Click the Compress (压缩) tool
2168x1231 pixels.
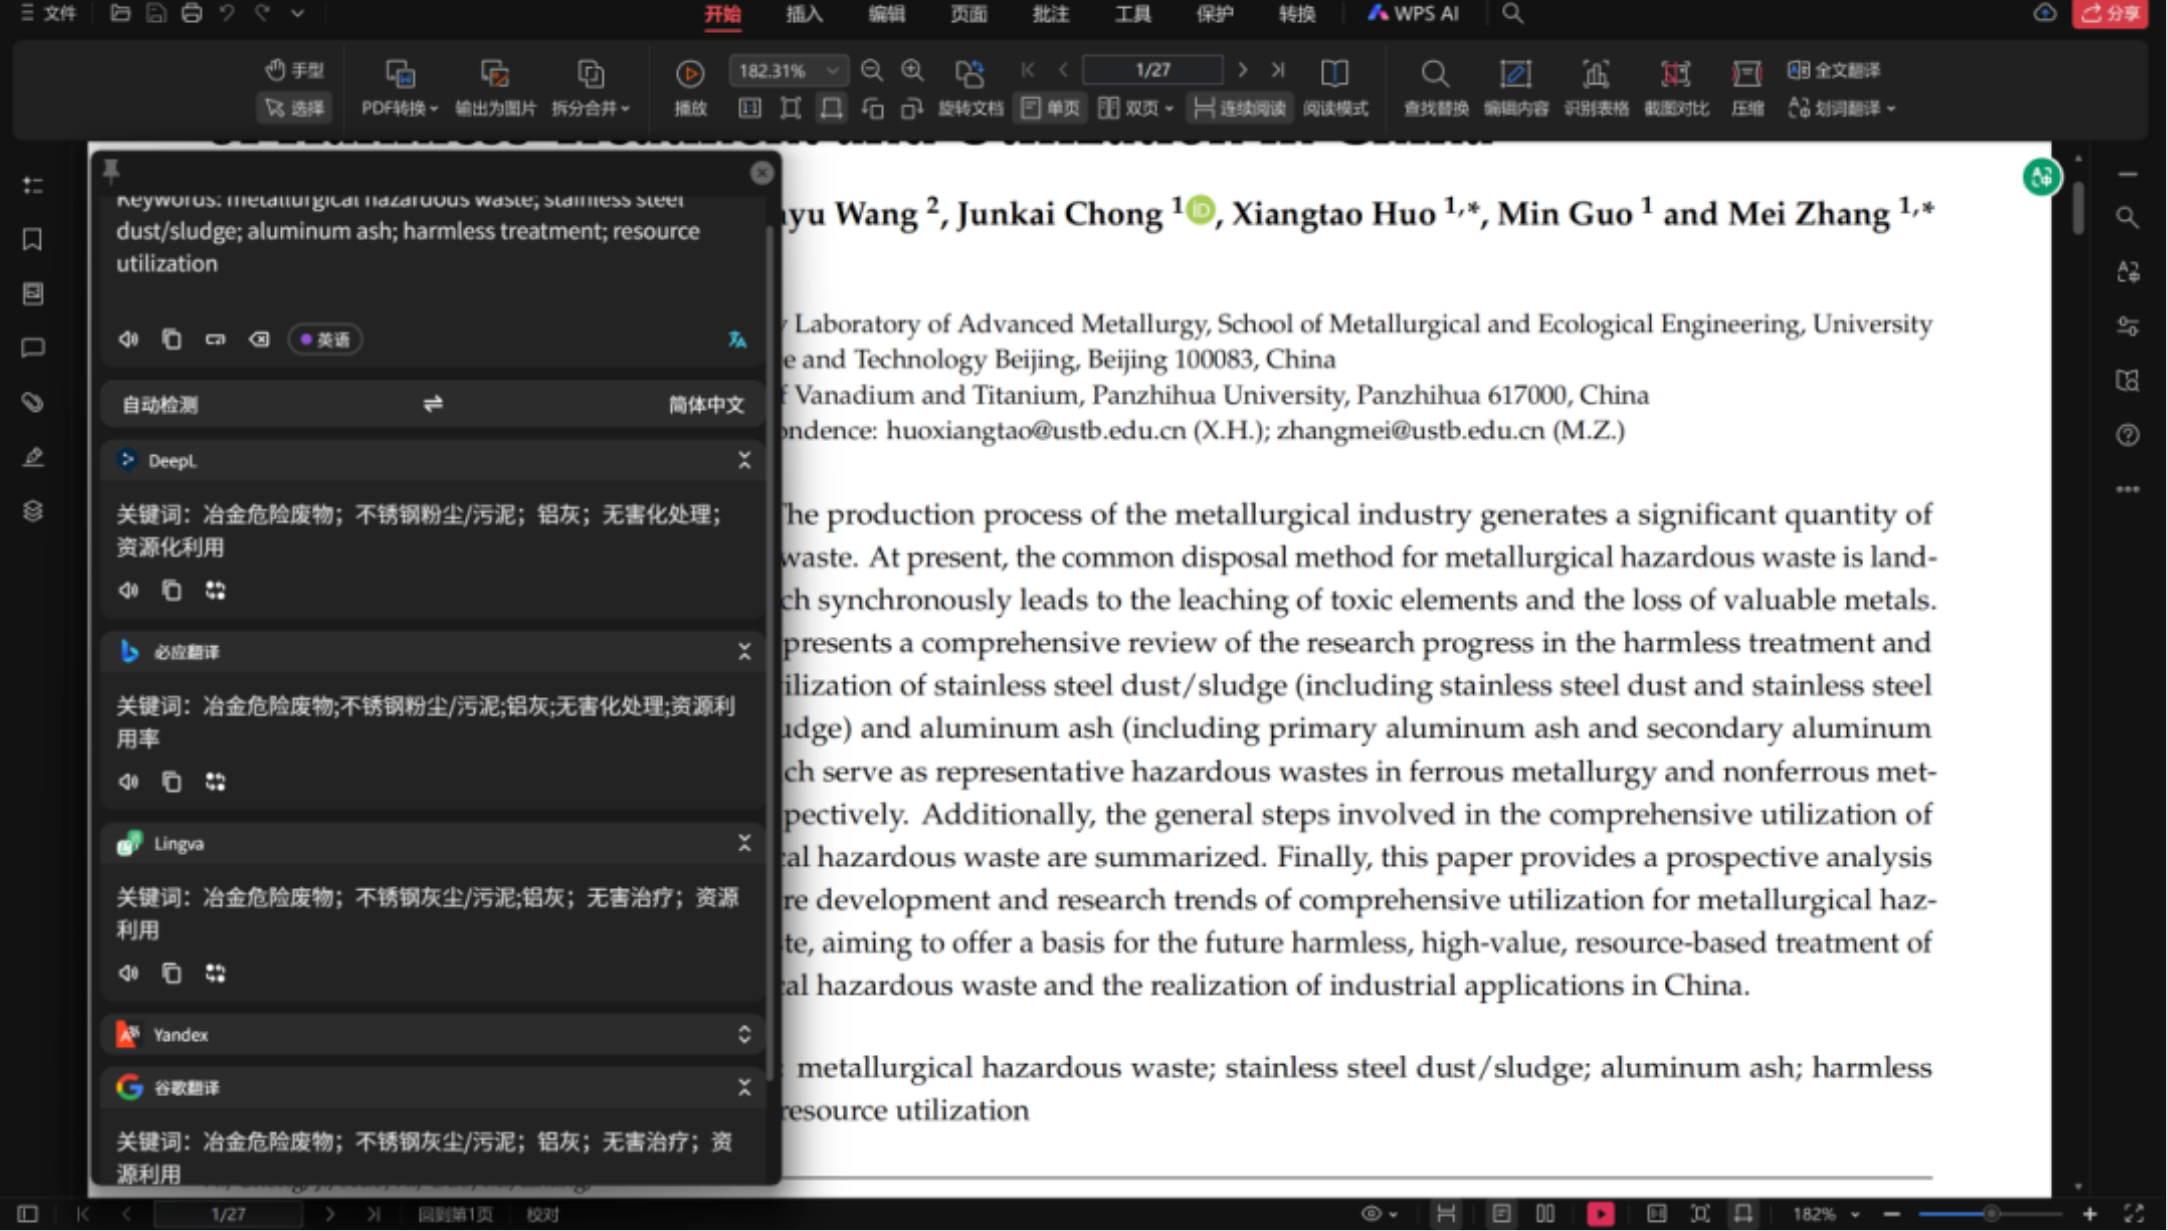1747,88
